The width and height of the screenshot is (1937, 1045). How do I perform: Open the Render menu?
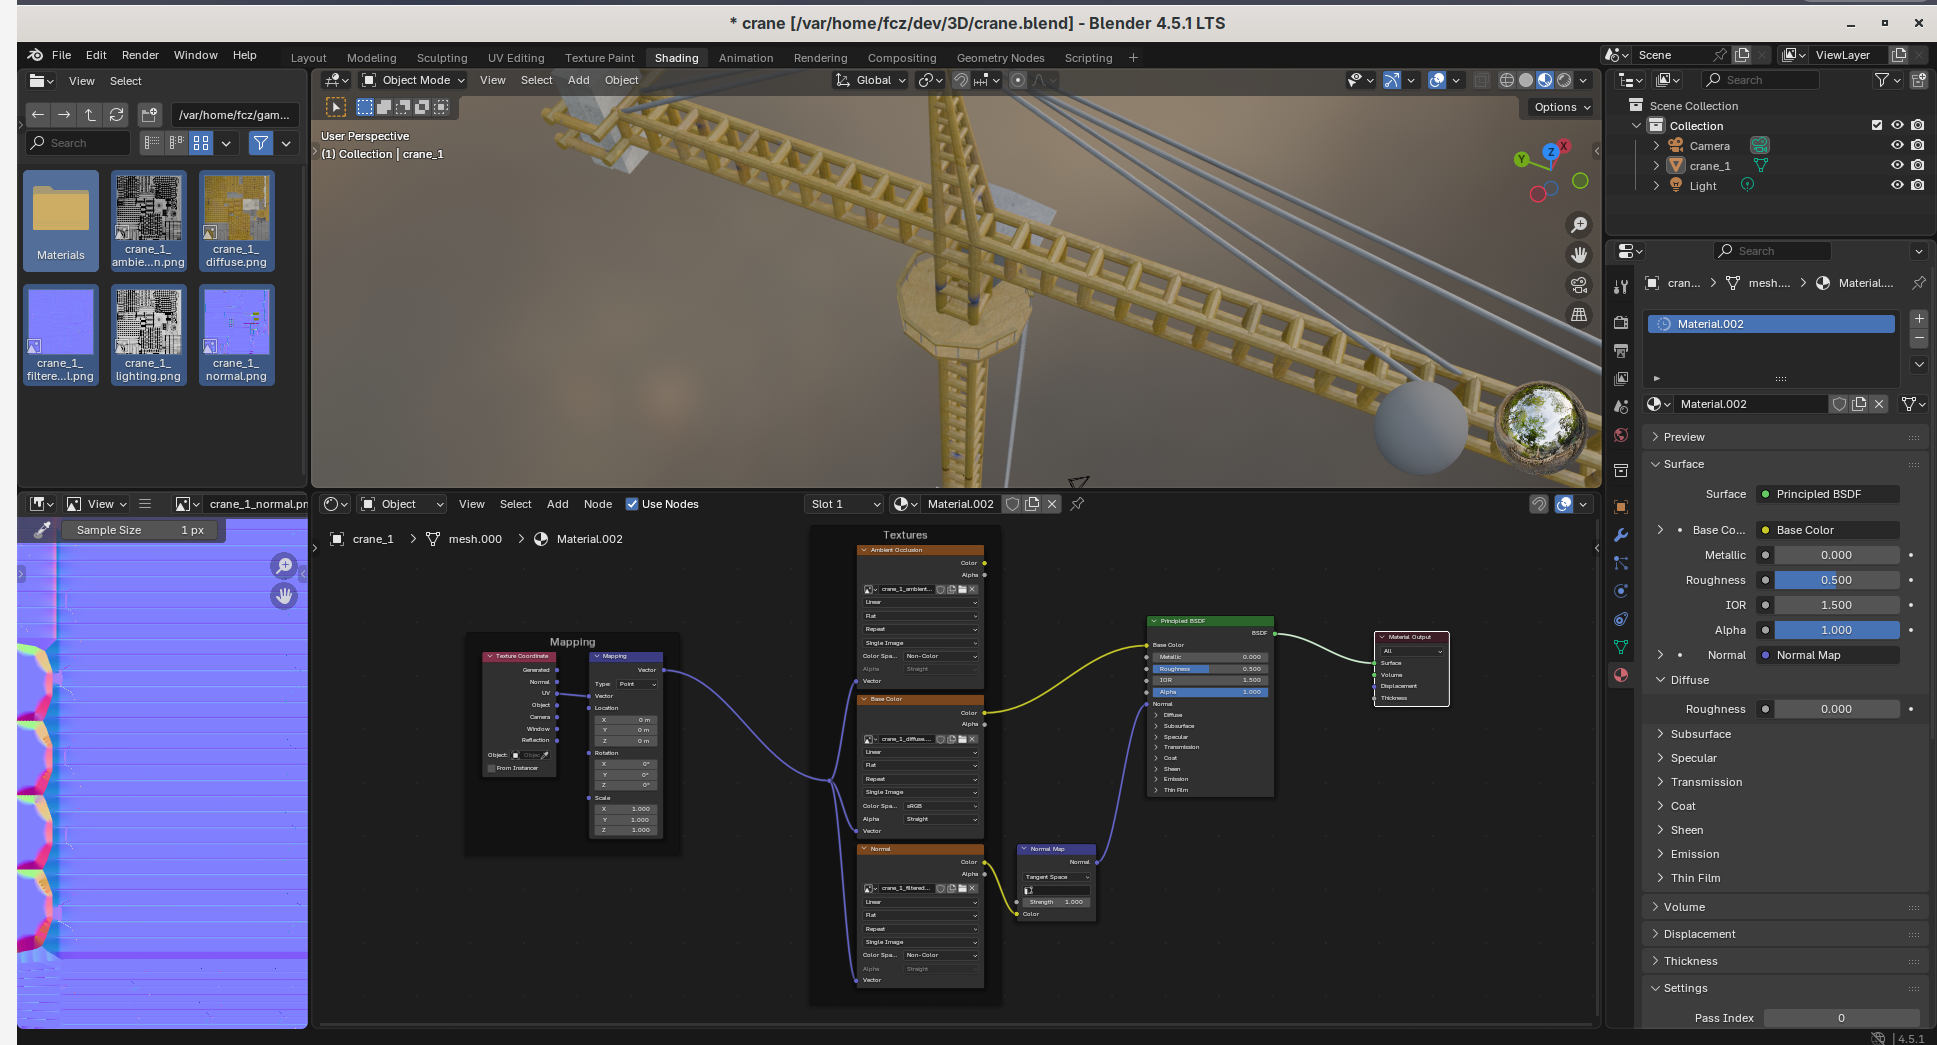click(140, 55)
